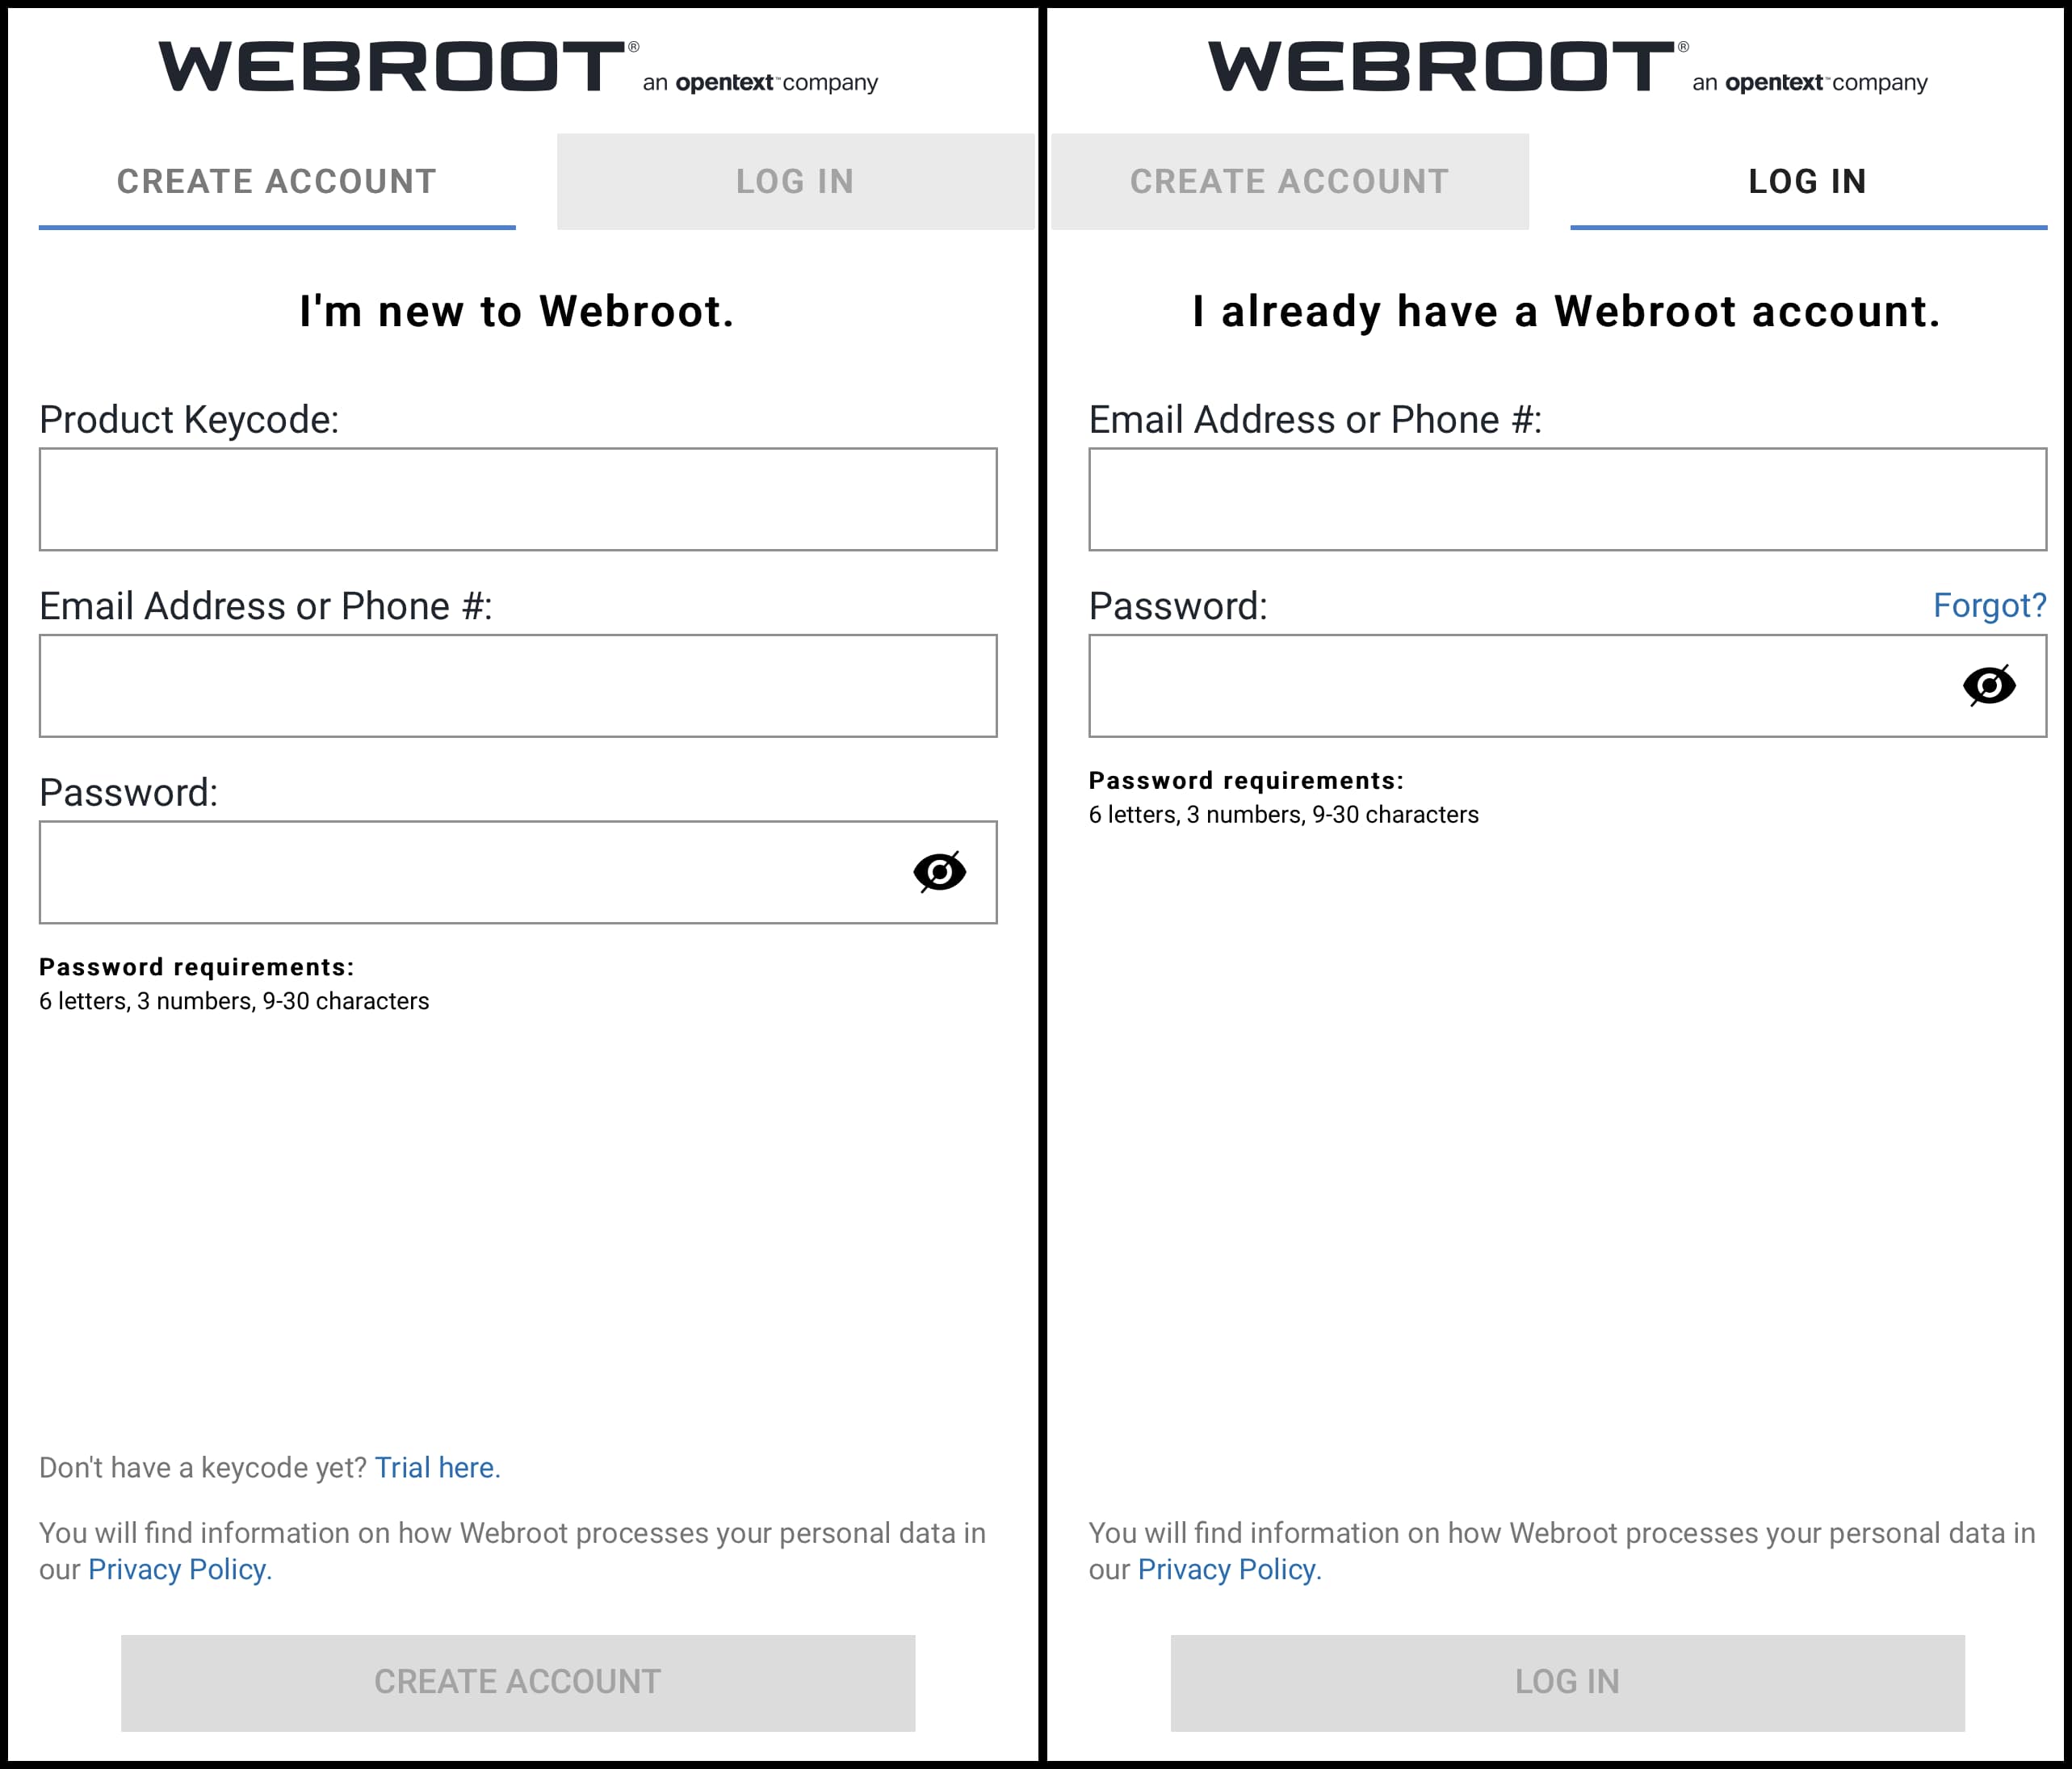2072x1769 pixels.
Task: Click the Webroot logo in the left panel
Action: click(392, 67)
